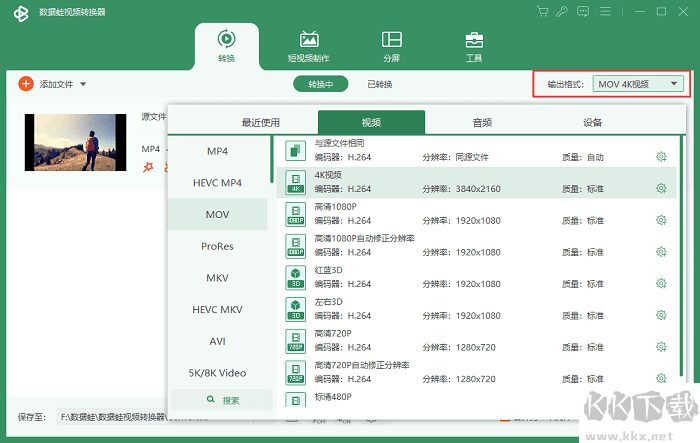The height and width of the screenshot is (443, 700).
Task: Click the shopping cart icon in title bar
Action: click(543, 11)
